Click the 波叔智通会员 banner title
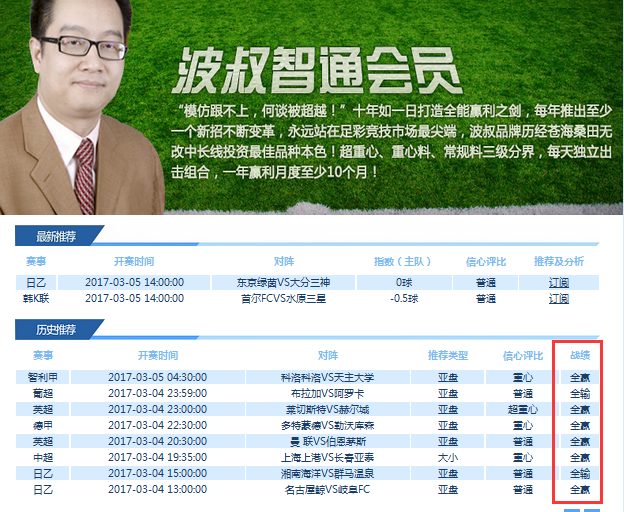This screenshot has height=512, width=624. (x=316, y=70)
